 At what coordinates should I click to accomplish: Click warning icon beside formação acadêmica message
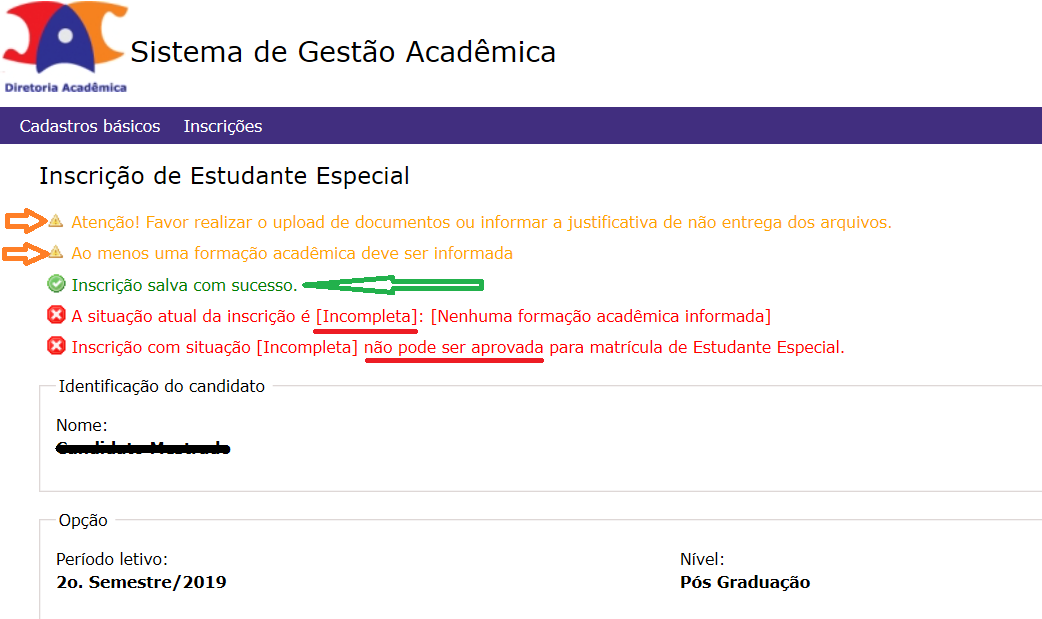[56, 252]
